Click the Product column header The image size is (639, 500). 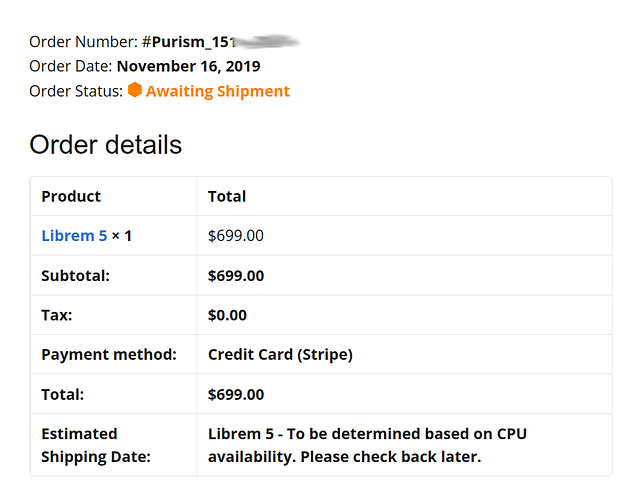71,196
